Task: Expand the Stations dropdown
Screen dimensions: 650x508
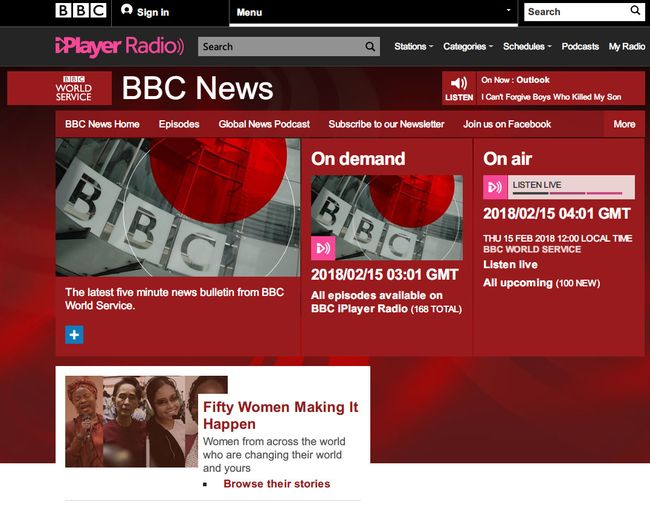Action: 413,46
